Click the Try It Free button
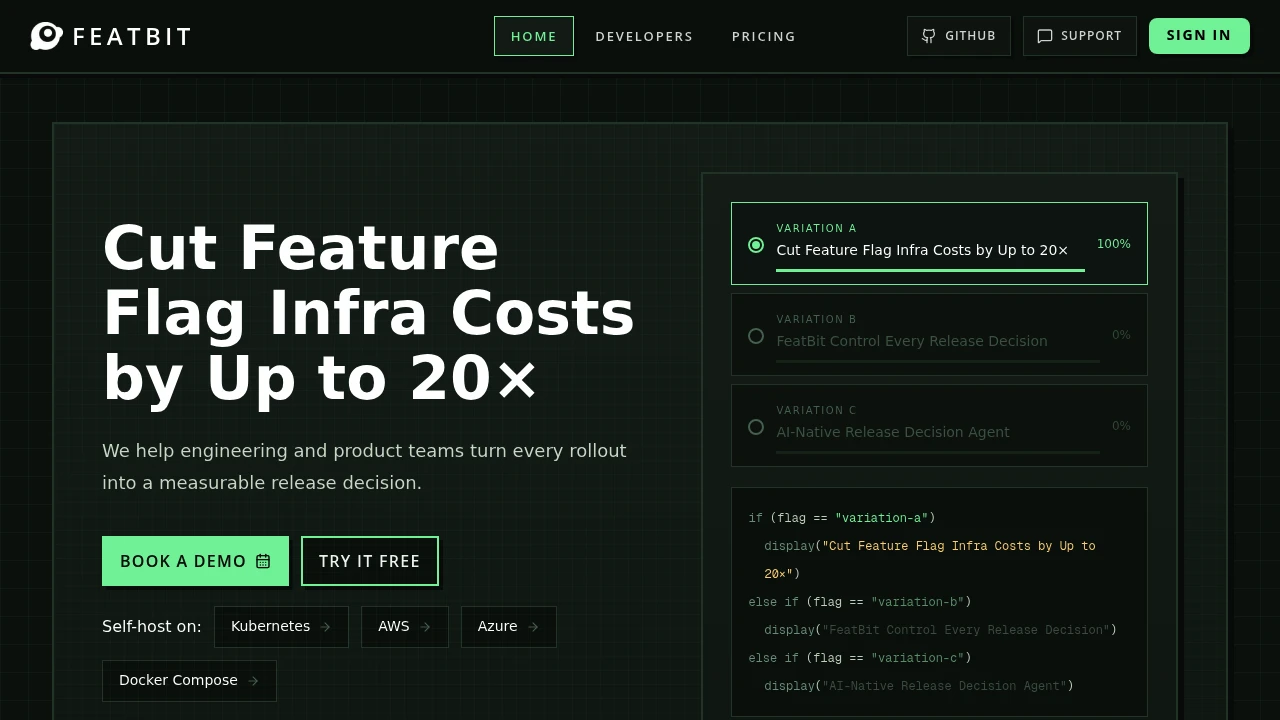This screenshot has height=720, width=1280. [x=370, y=561]
